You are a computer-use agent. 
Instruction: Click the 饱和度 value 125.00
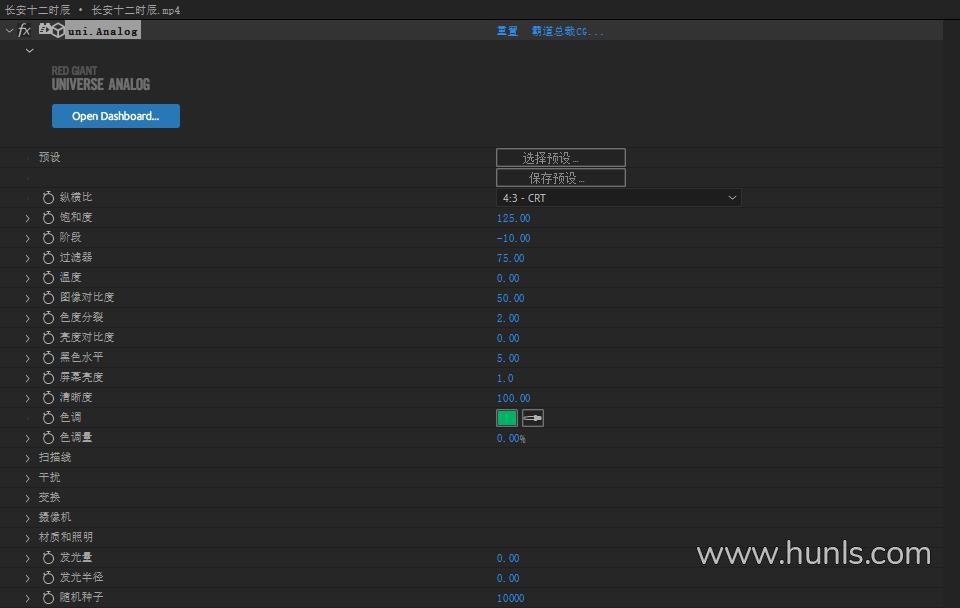pyautogui.click(x=514, y=218)
